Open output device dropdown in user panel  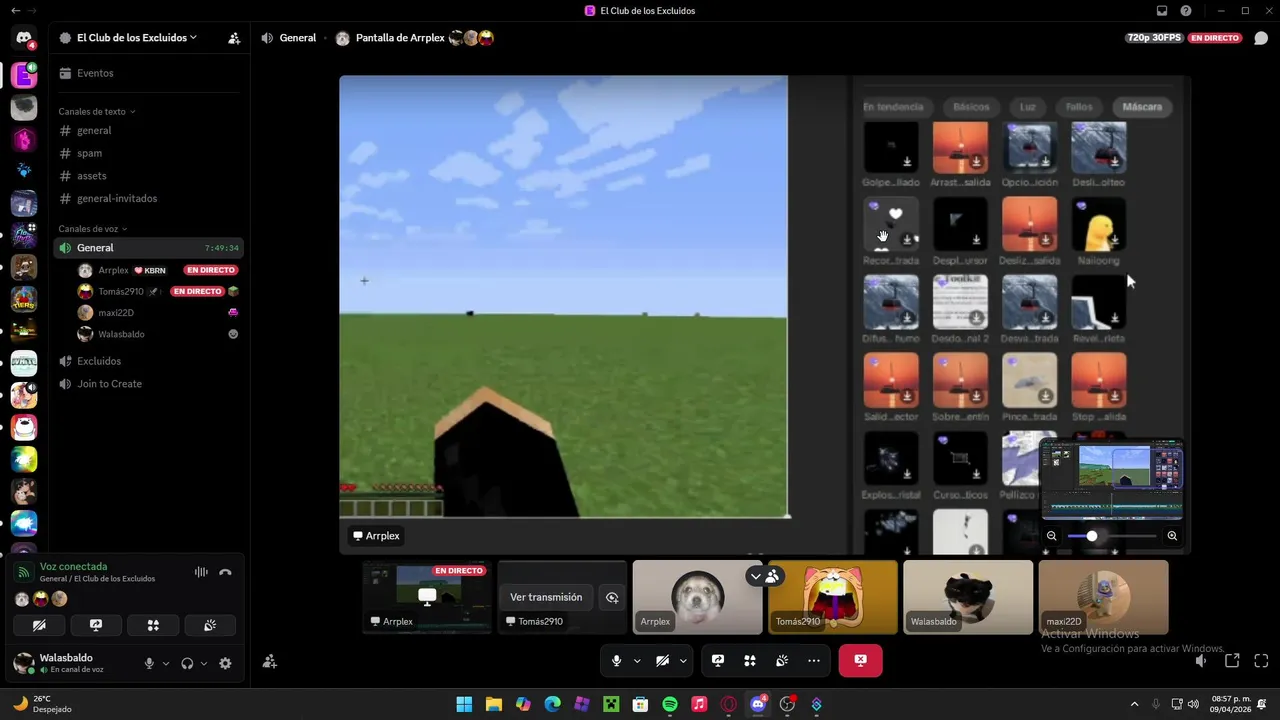(x=204, y=663)
